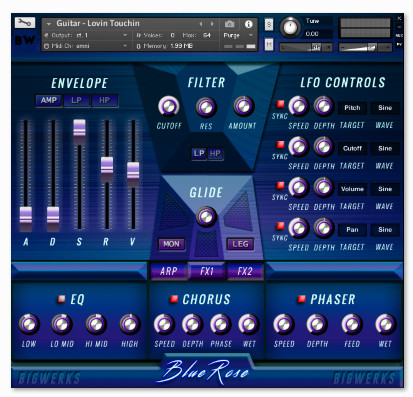Click the previous preset arrow

(x=201, y=24)
